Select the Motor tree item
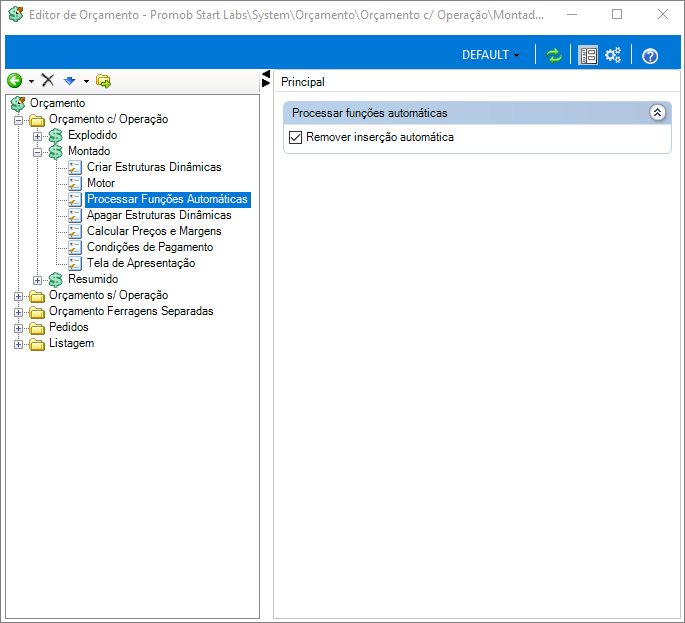 coord(100,183)
